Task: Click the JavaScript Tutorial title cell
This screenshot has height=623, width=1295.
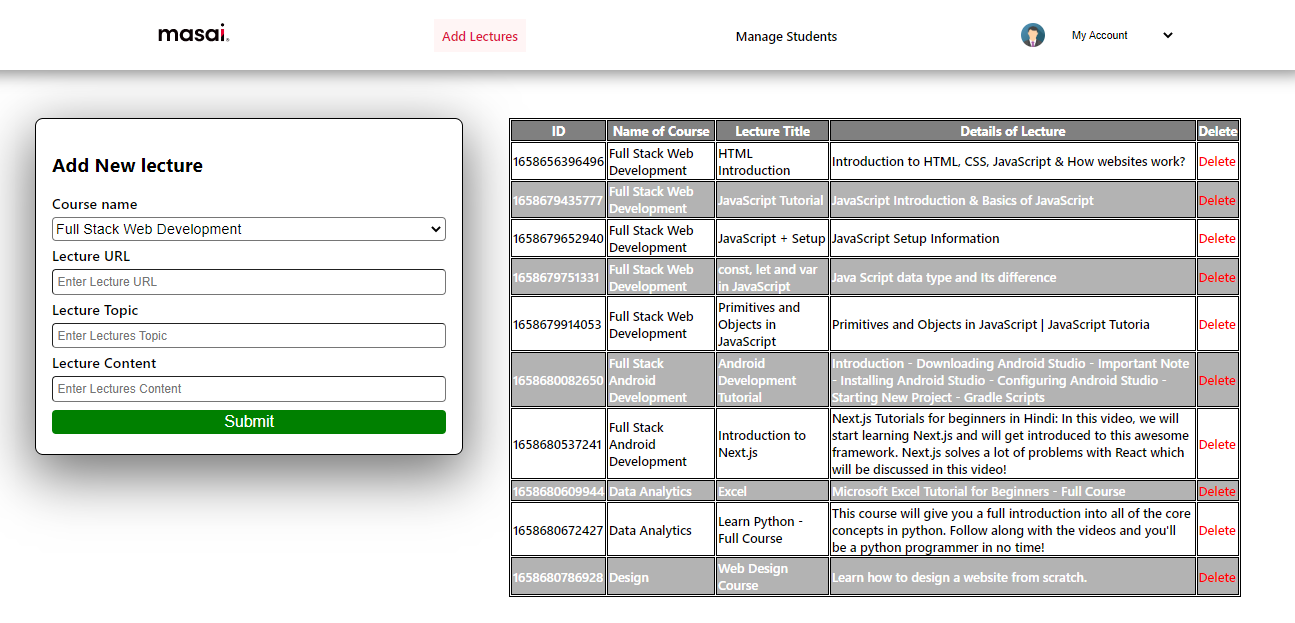Action: point(772,200)
